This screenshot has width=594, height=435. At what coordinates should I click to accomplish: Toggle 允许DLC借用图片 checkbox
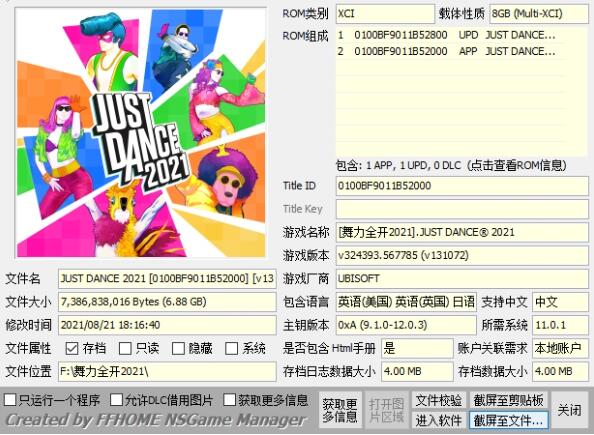point(116,399)
